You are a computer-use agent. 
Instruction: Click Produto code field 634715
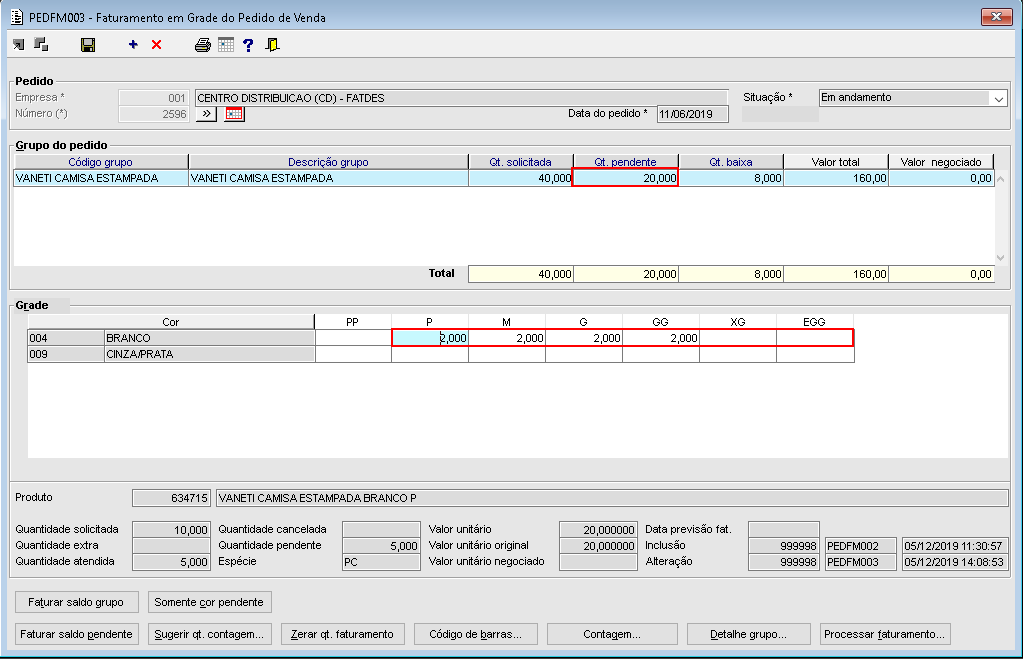tap(171, 498)
